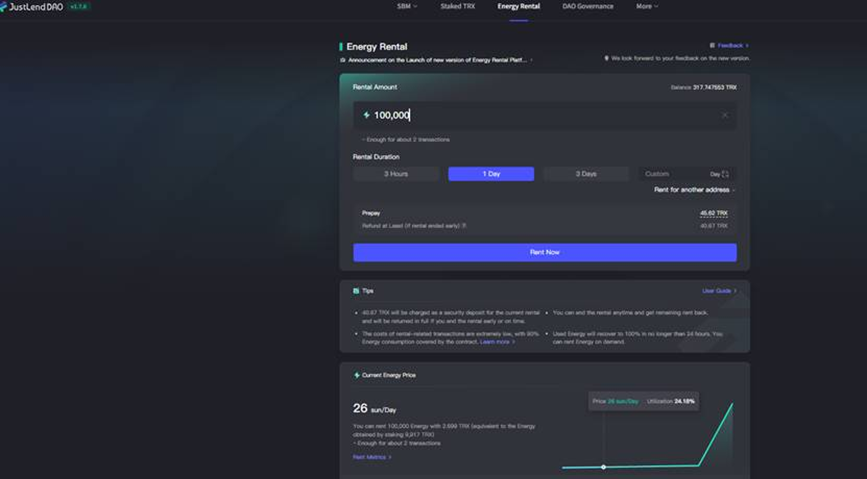Click the announcement speaker icon
The width and height of the screenshot is (867, 479).
pos(343,60)
